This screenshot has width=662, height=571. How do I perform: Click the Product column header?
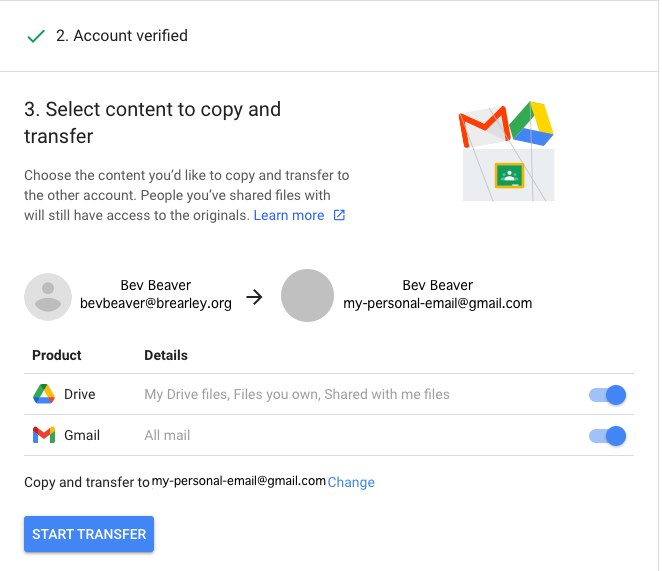coord(57,355)
